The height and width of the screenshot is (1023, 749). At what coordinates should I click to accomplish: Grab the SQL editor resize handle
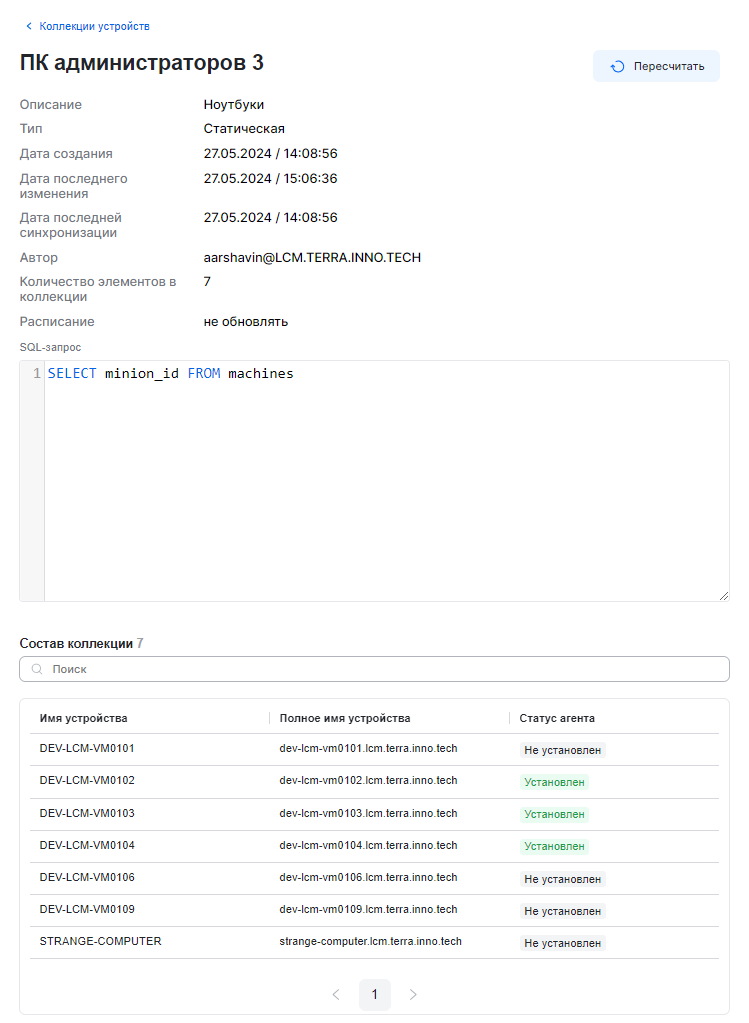click(x=723, y=595)
